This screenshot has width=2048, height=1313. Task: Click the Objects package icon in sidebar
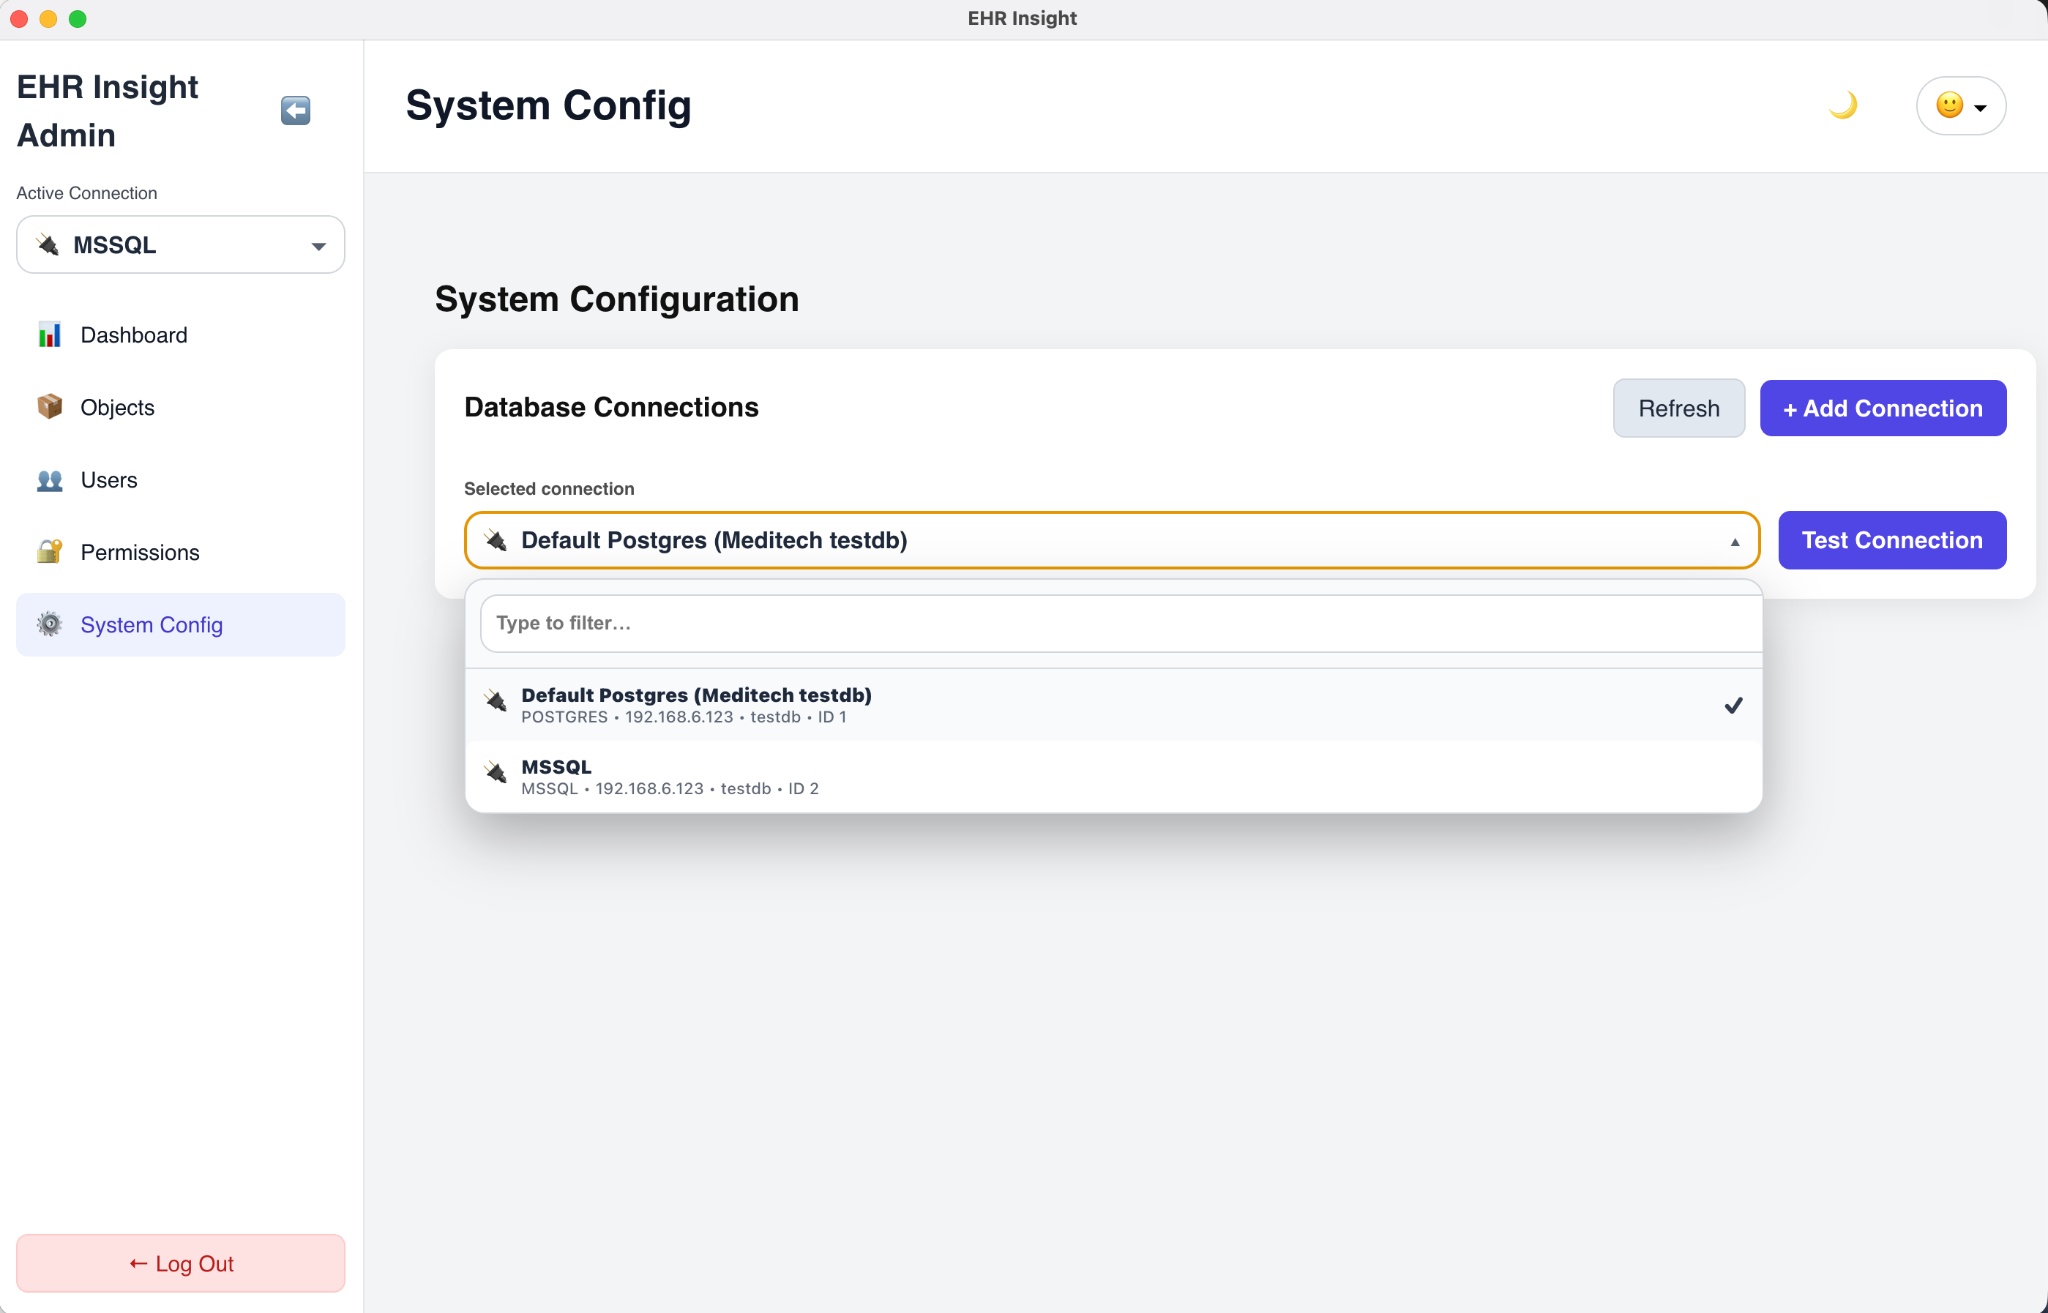tap(49, 407)
